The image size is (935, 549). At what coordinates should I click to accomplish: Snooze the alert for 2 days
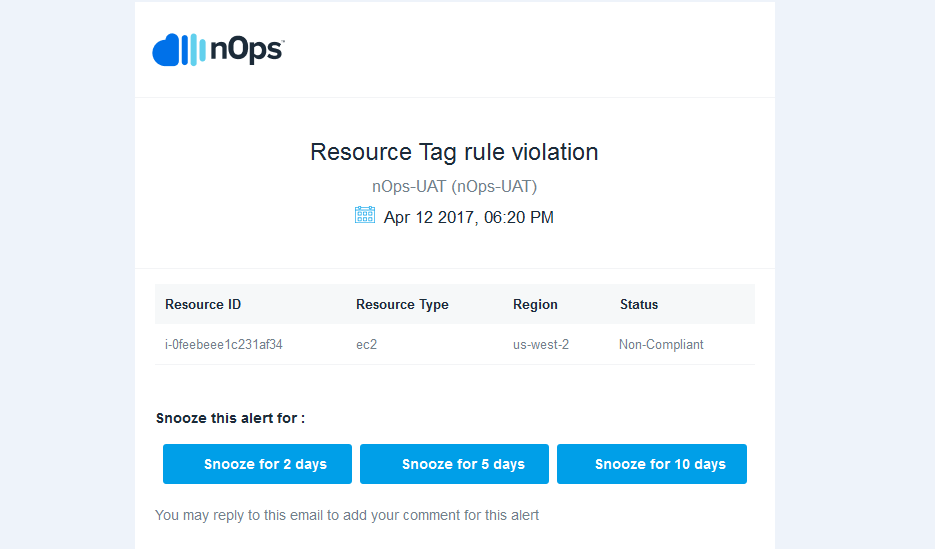click(257, 464)
